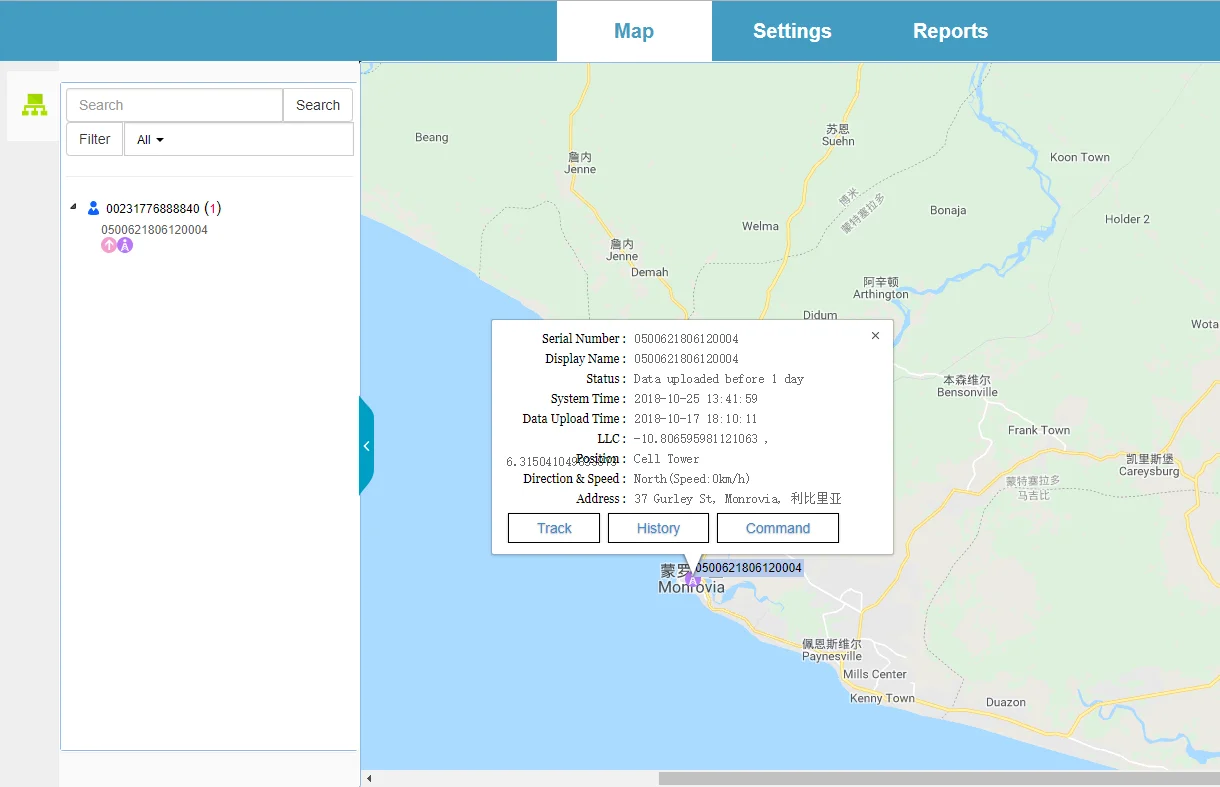The height and width of the screenshot is (787, 1220).
Task: Select account 00231776888840 in the tree
Action: 153,209
